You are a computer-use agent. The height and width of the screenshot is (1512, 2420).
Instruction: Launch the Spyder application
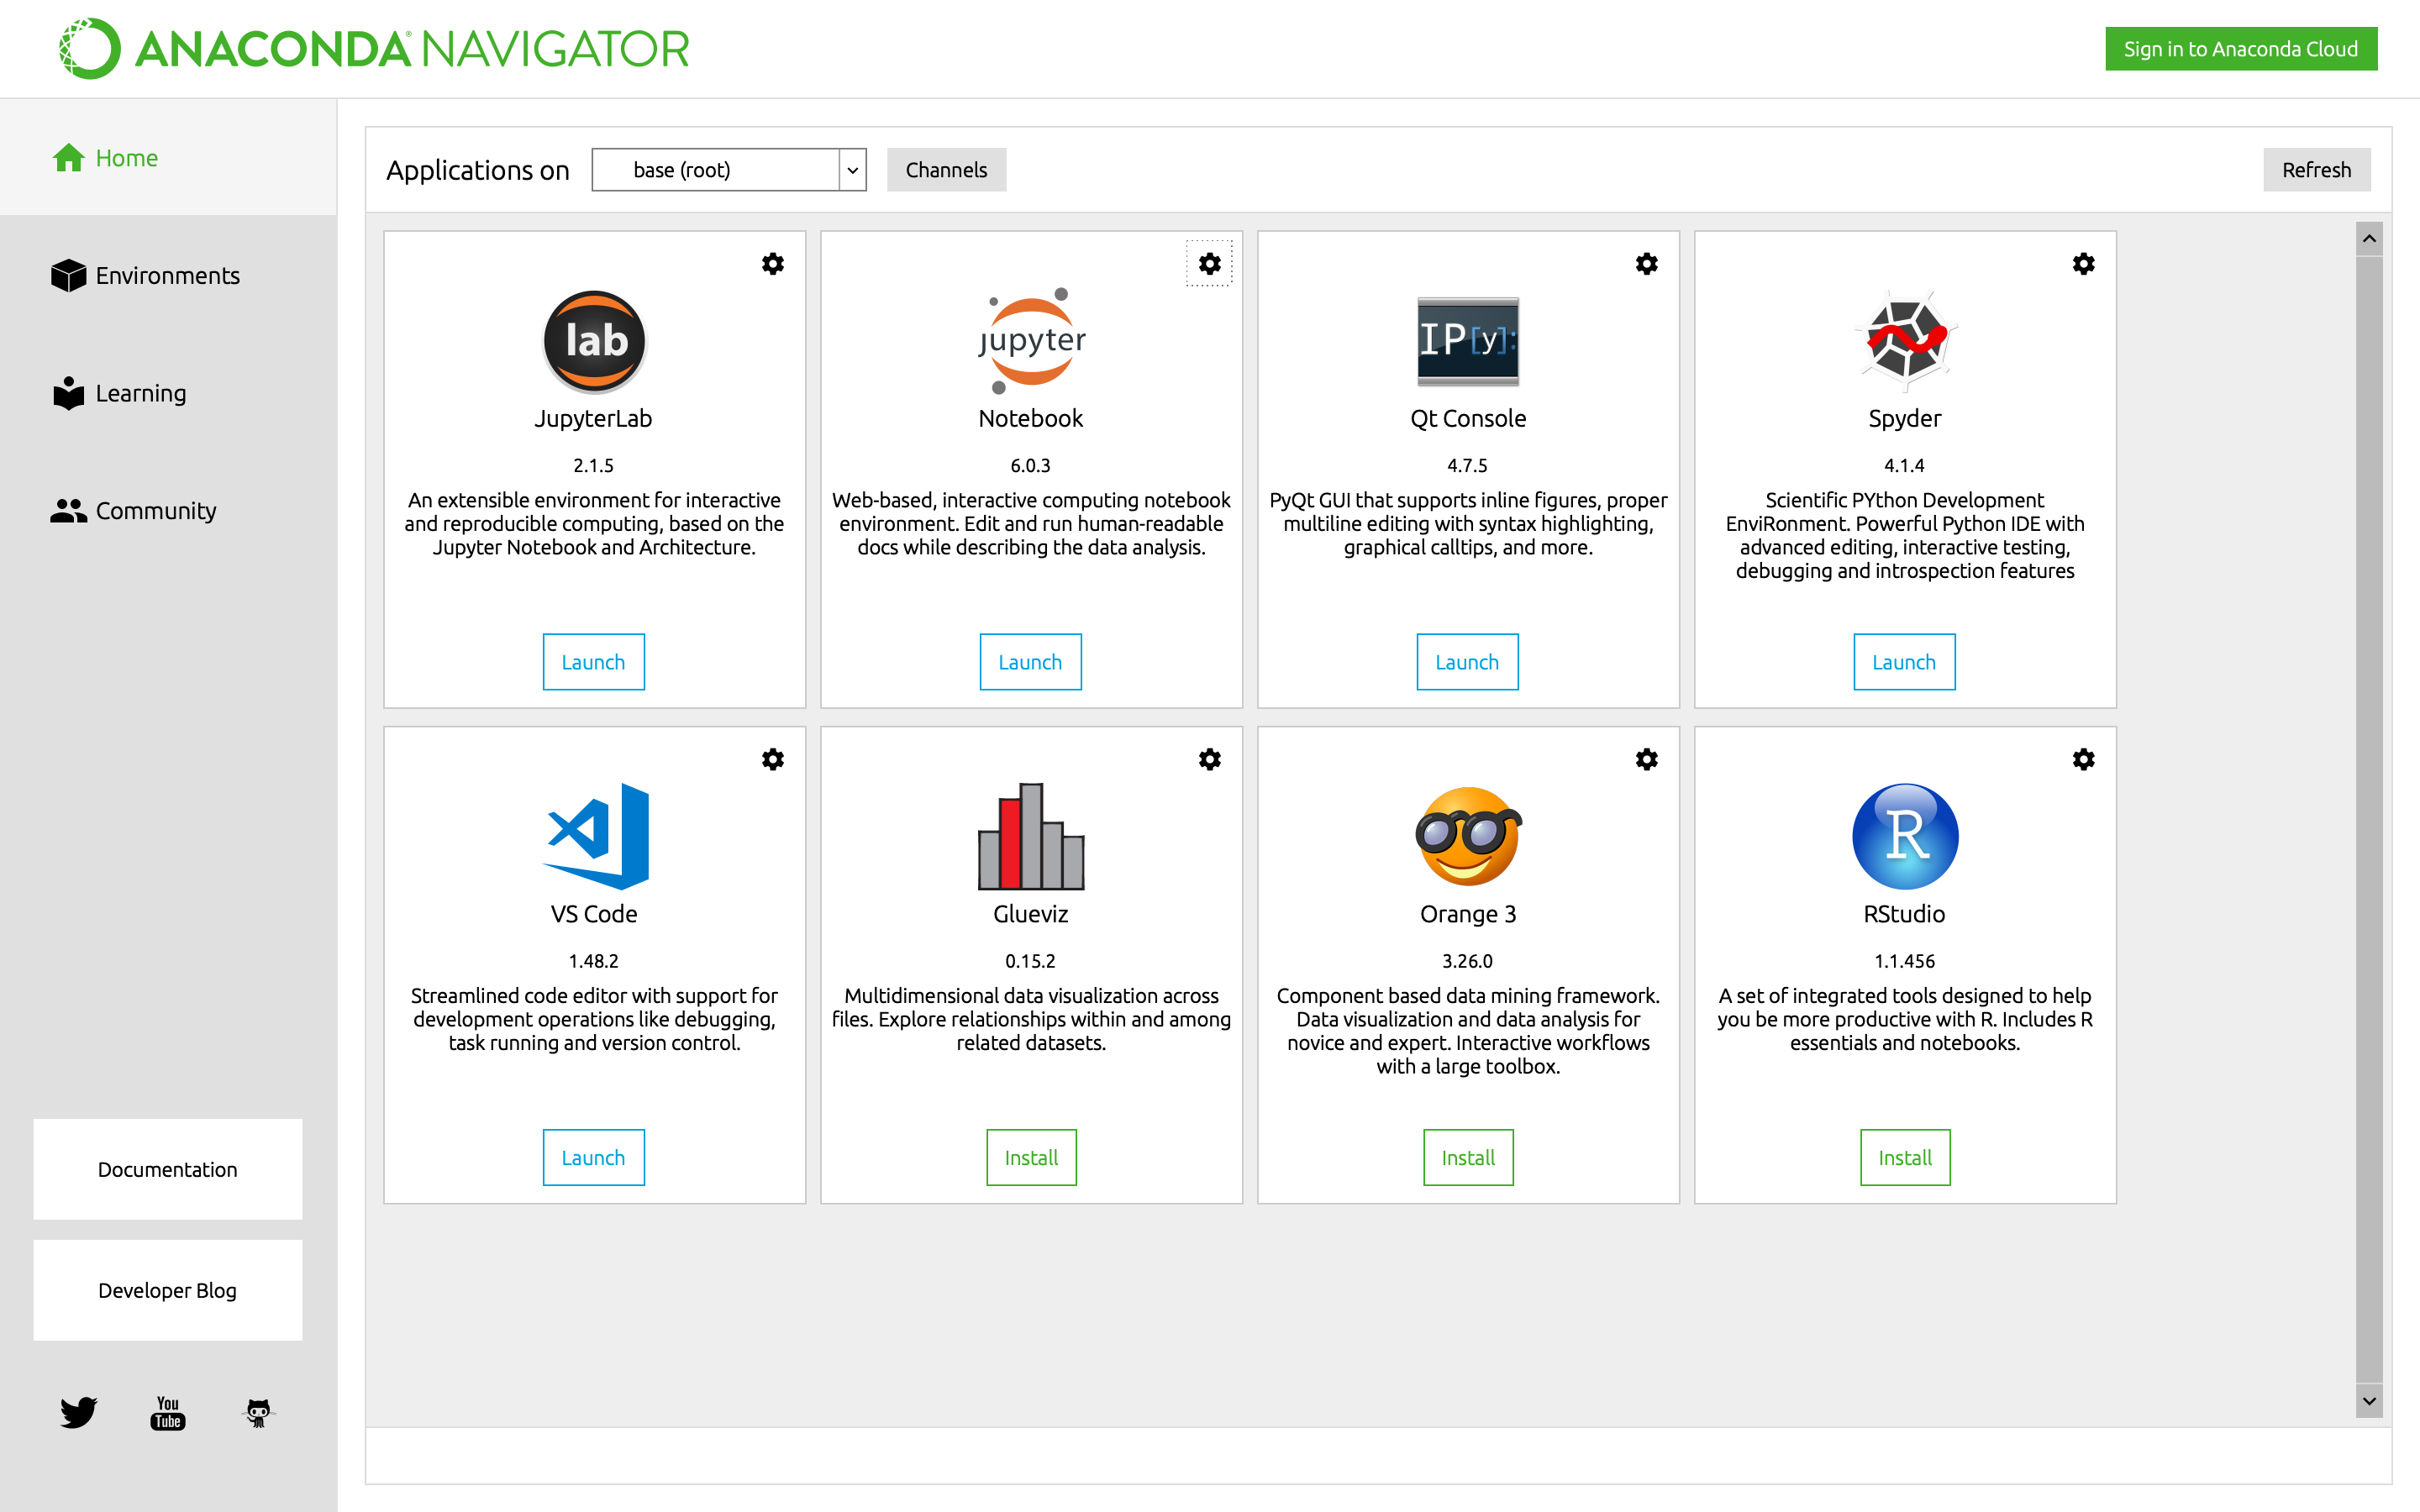coord(1903,662)
